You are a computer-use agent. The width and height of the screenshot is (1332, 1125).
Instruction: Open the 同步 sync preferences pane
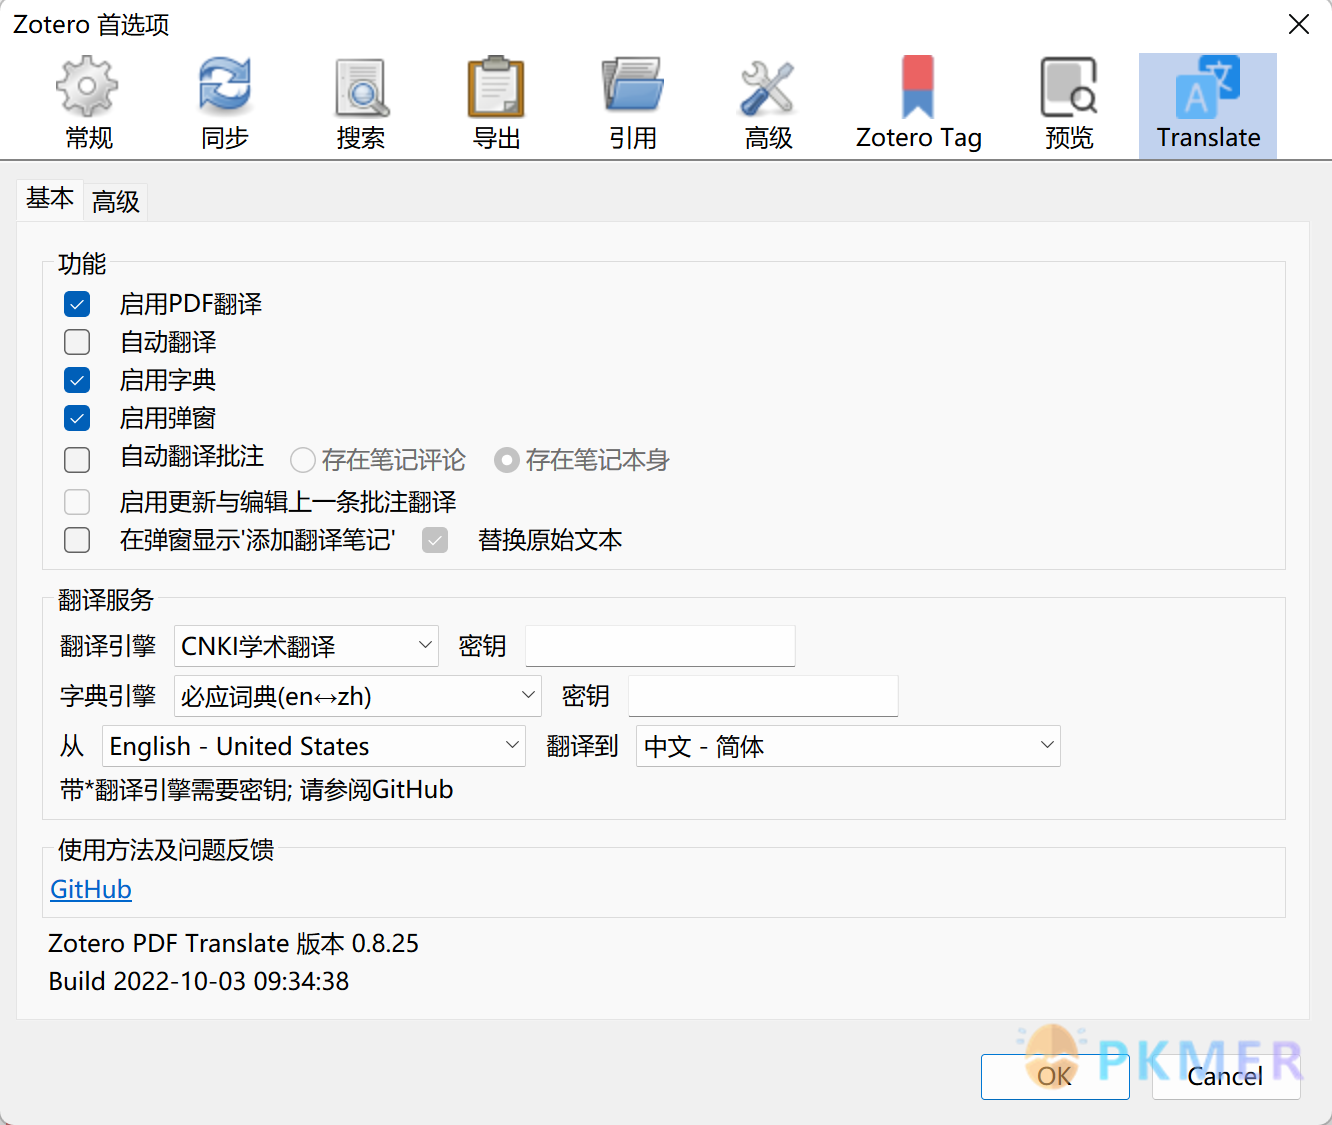[224, 105]
